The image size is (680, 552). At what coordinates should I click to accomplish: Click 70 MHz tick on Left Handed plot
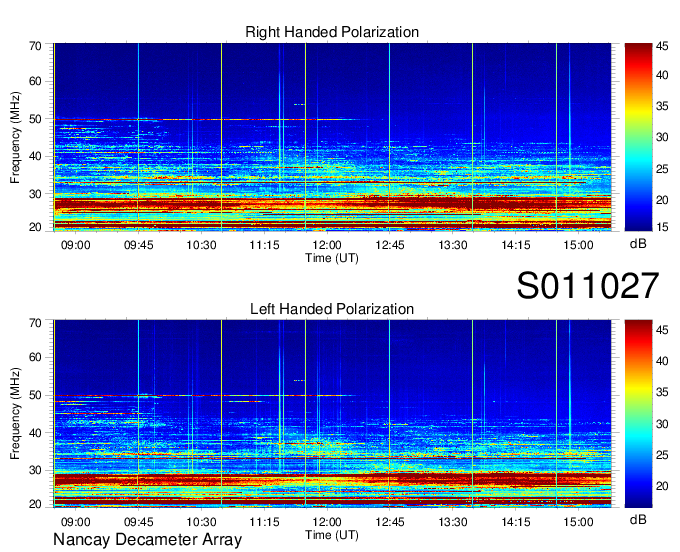tap(35, 323)
